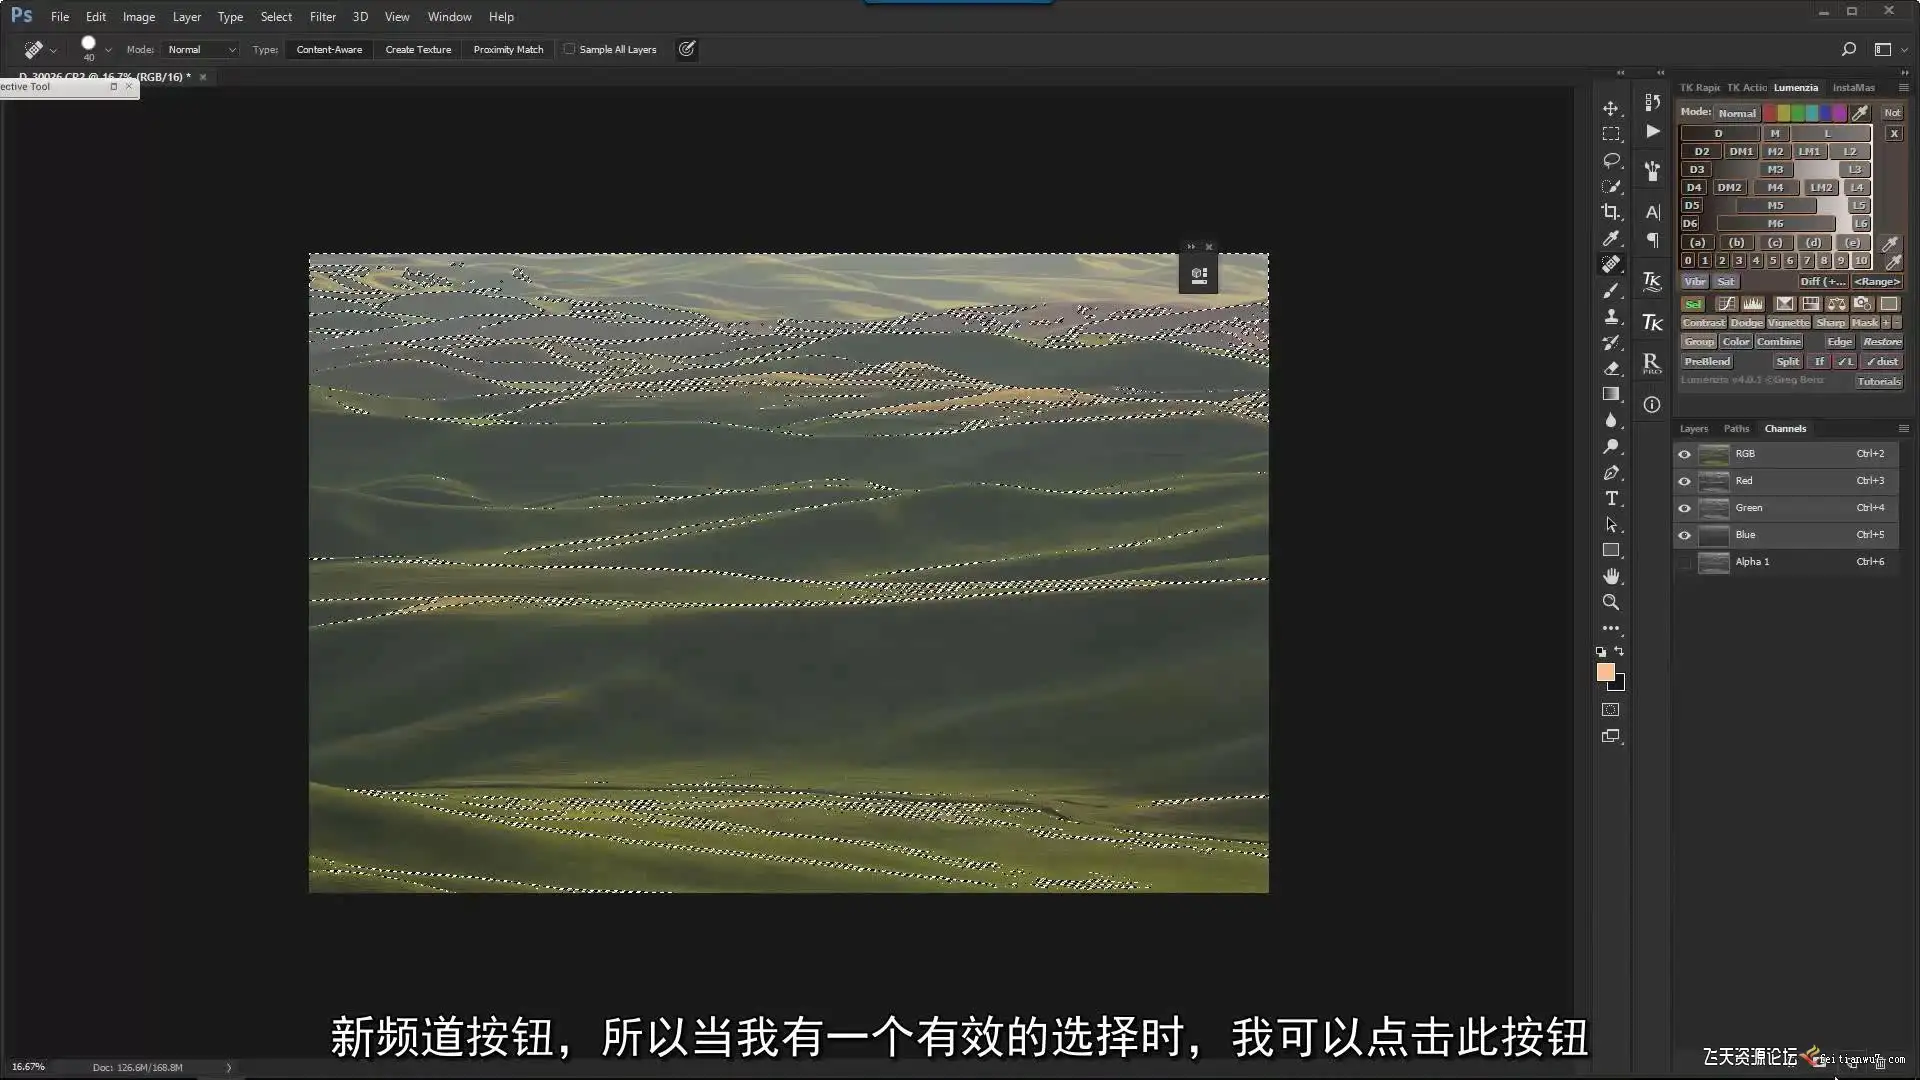Show the Alpha 1 channel

tap(1684, 562)
